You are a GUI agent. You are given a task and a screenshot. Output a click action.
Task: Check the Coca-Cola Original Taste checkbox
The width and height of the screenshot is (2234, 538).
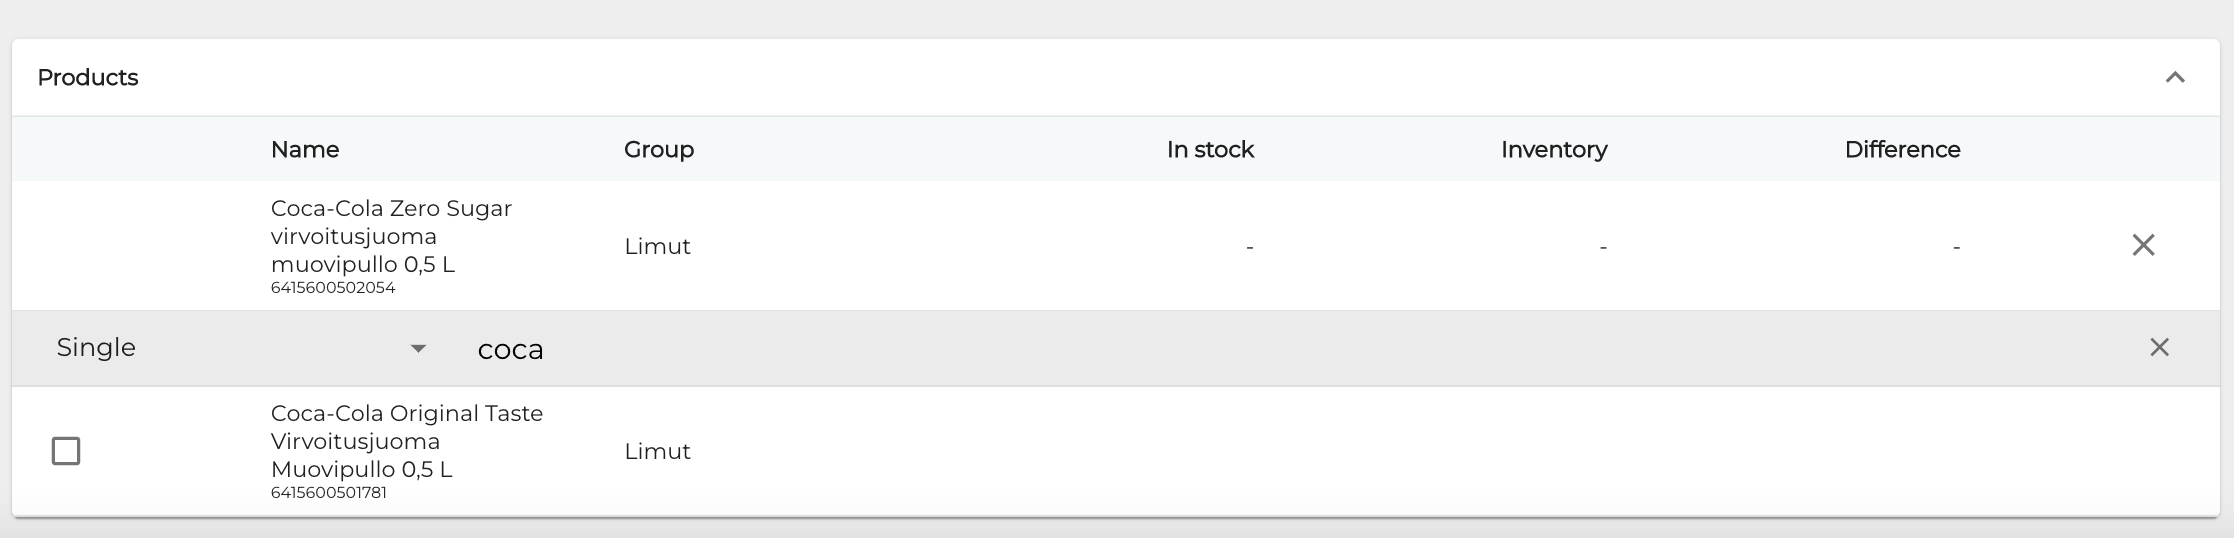(x=66, y=451)
